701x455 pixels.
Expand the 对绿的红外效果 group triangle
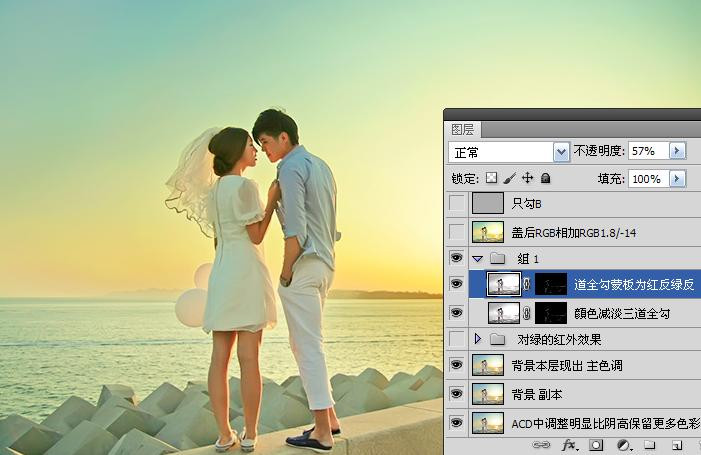tap(477, 339)
